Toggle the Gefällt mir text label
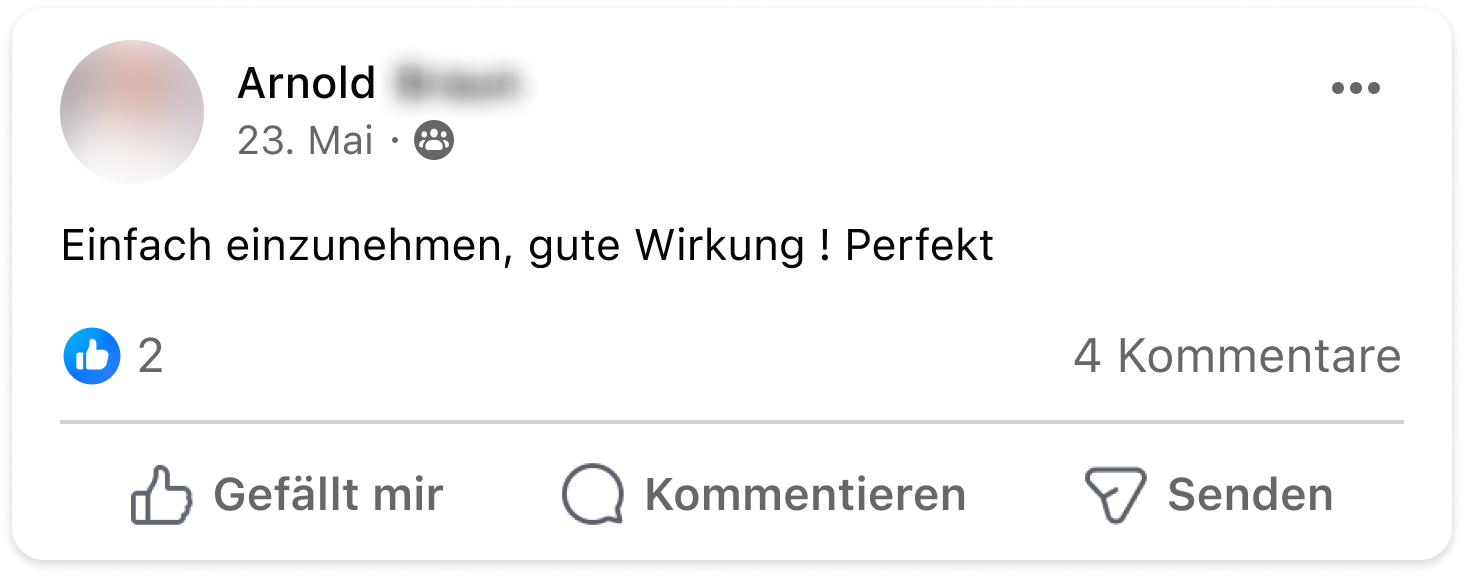Screen dimensions: 1464x576 point(328,494)
